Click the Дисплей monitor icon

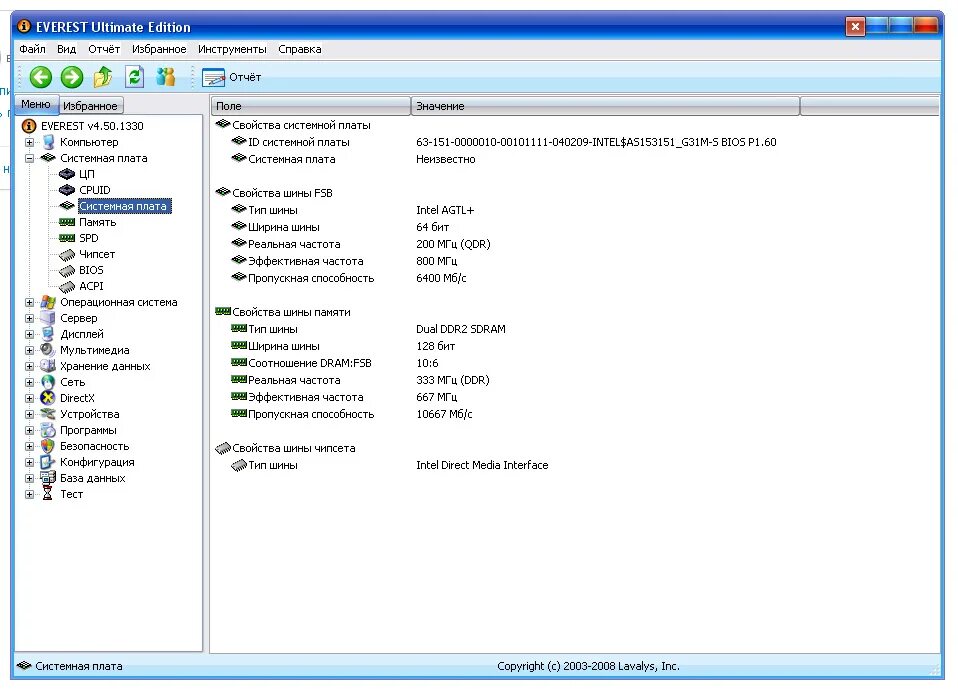pos(48,334)
